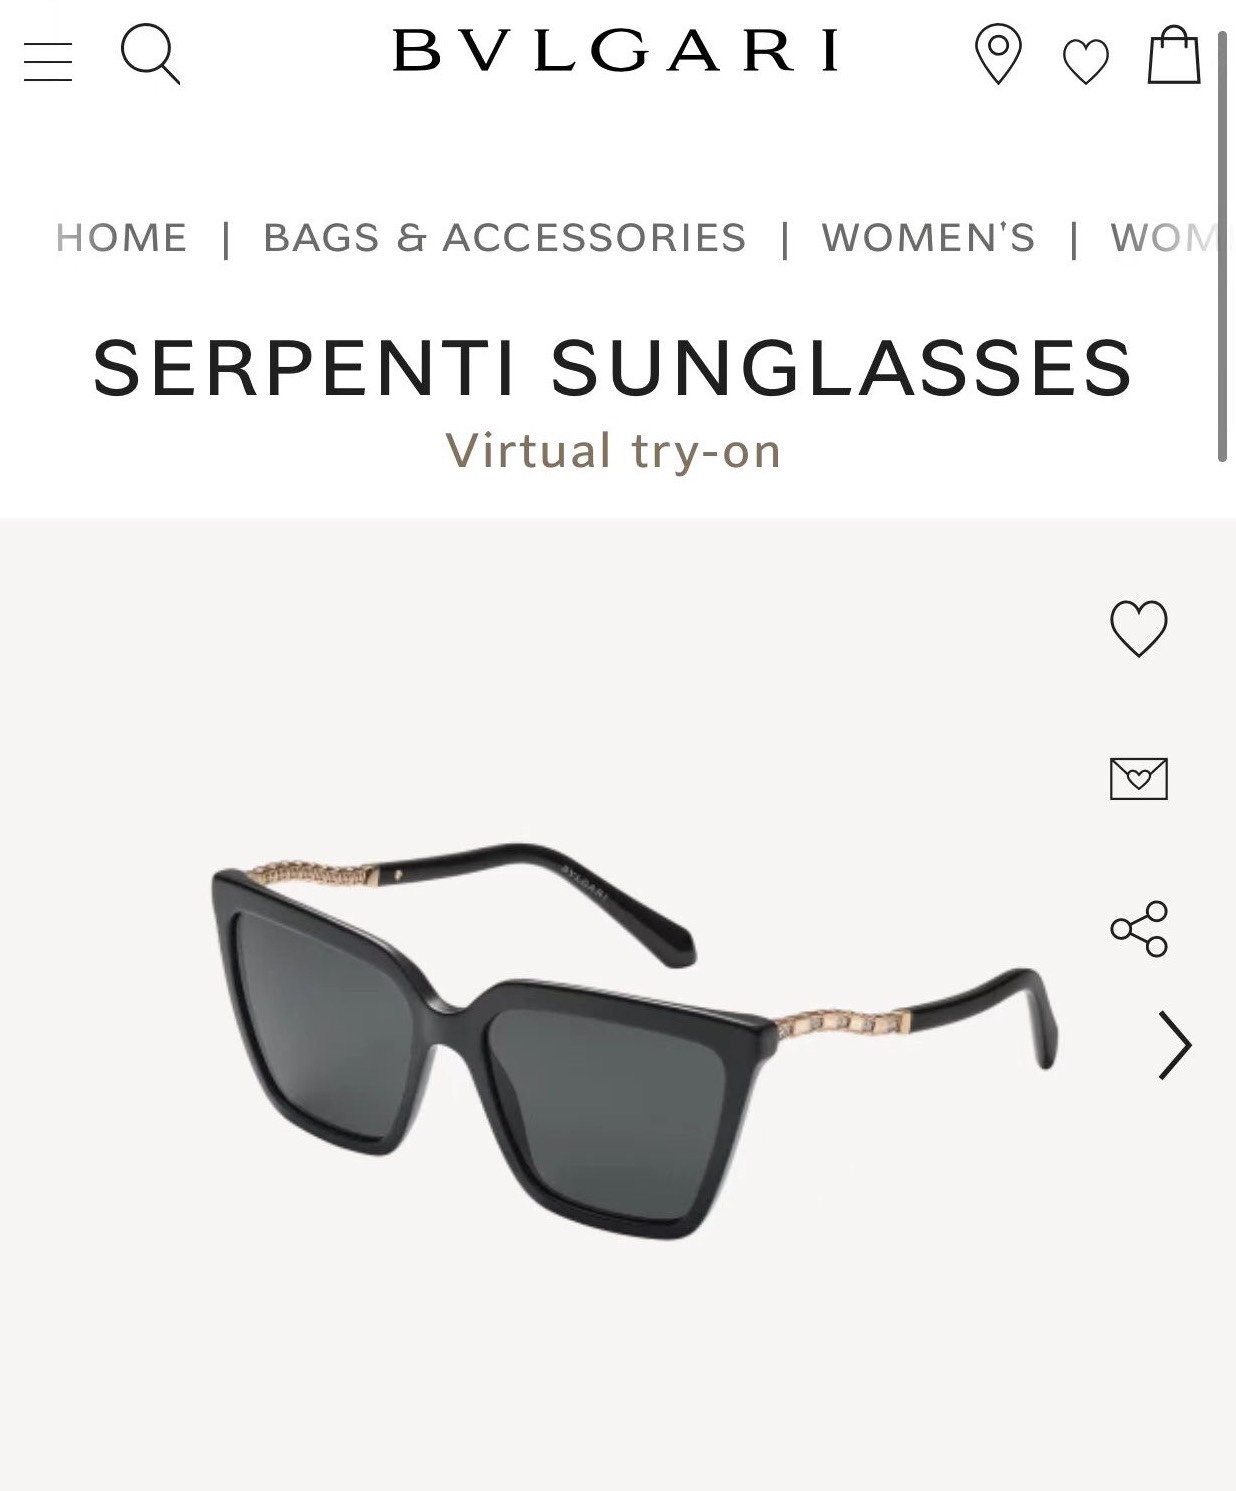The image size is (1236, 1491).
Task: Show next product image arrow
Action: tap(1174, 1046)
